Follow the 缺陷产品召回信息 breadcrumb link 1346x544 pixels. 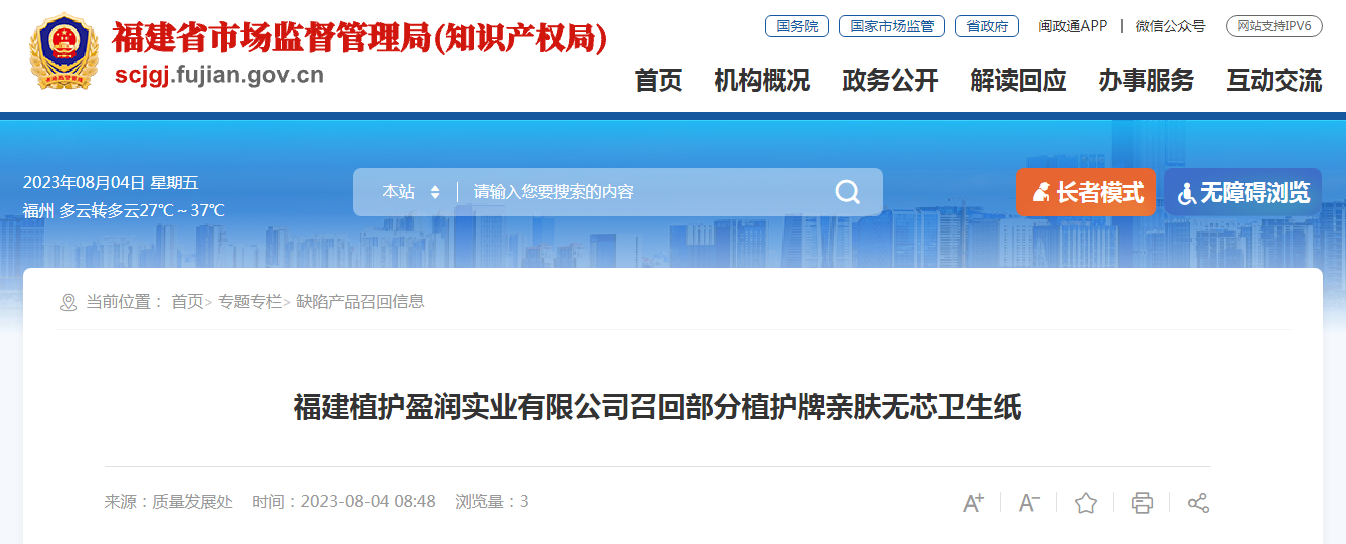coord(361,301)
